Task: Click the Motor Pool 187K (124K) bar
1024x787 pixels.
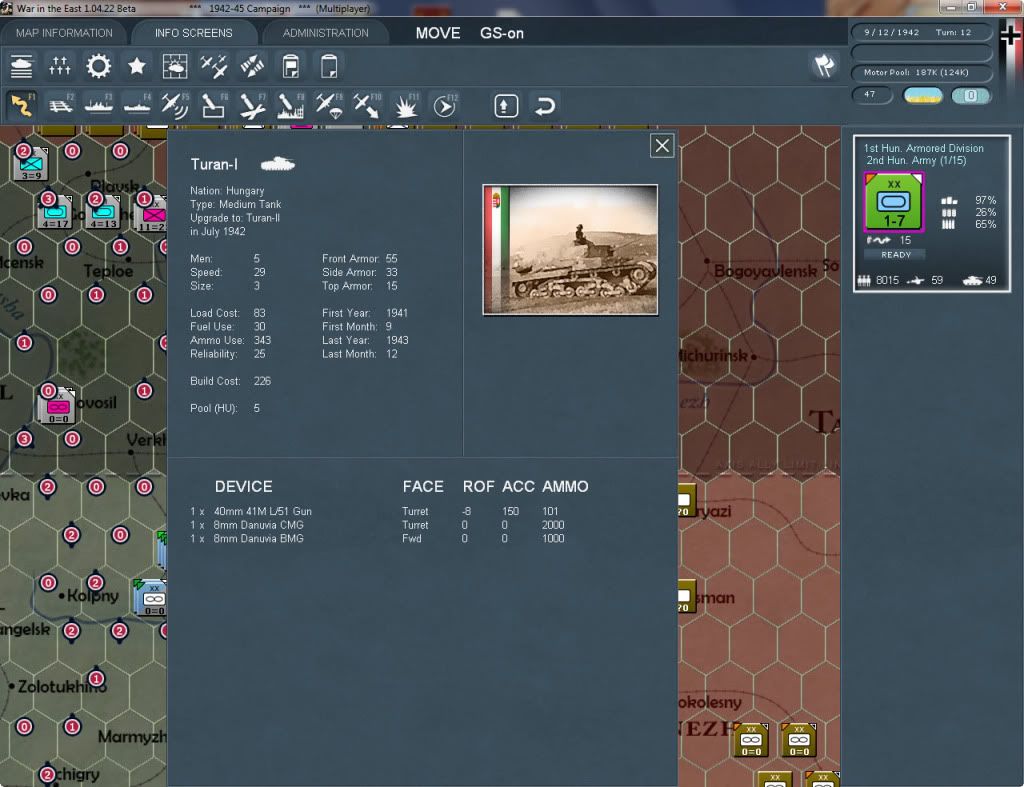Action: point(921,72)
